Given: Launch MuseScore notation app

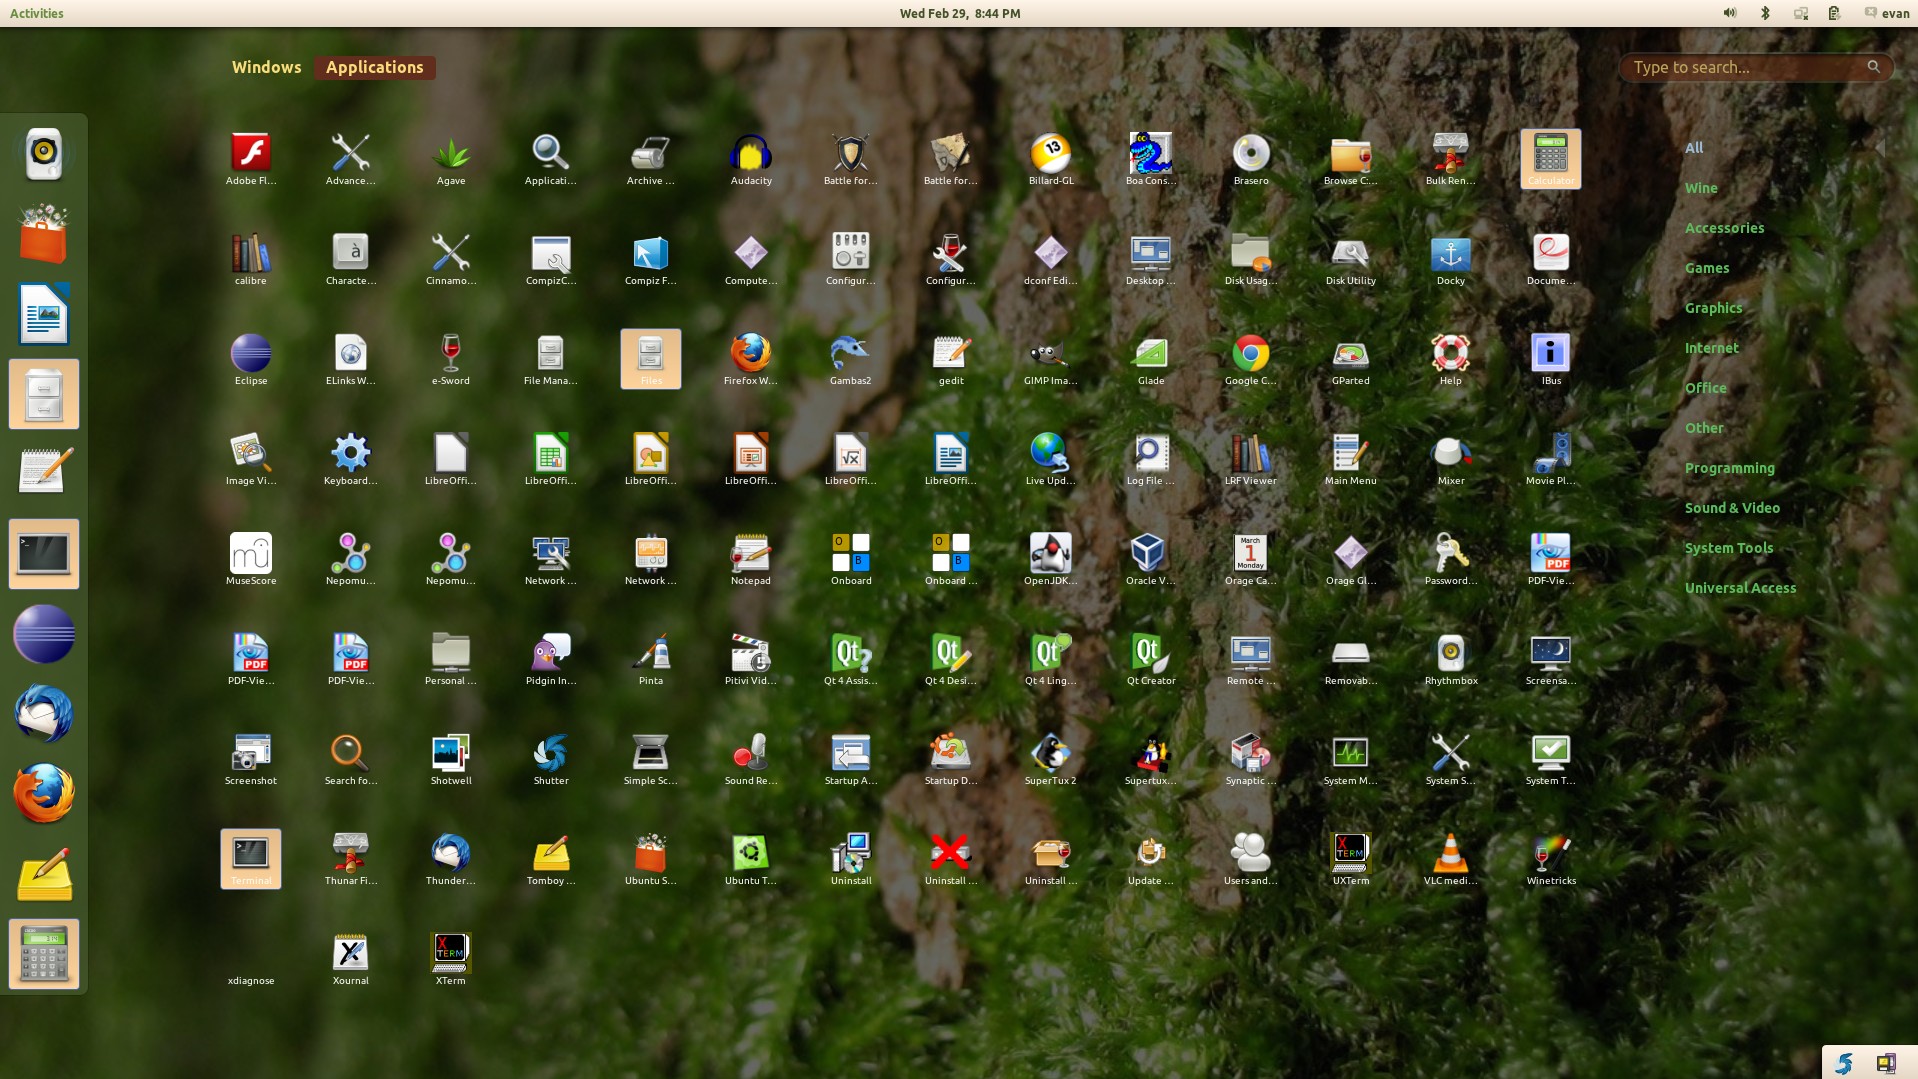Looking at the screenshot, I should (x=251, y=559).
